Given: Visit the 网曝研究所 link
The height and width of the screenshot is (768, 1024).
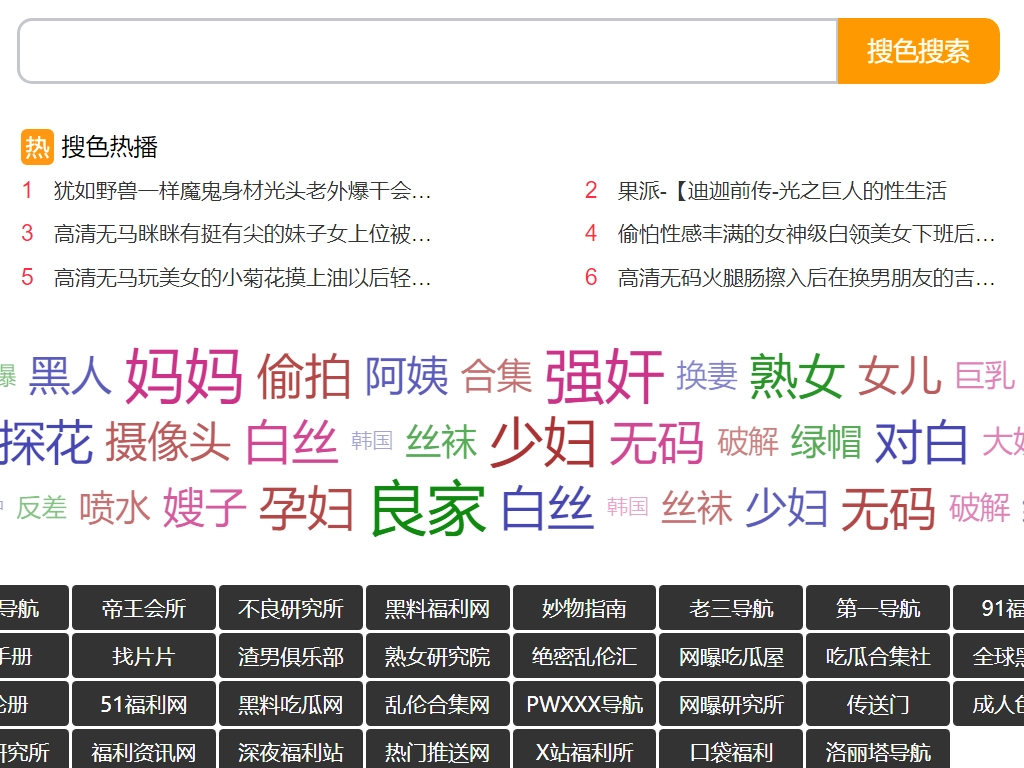Looking at the screenshot, I should [731, 705].
